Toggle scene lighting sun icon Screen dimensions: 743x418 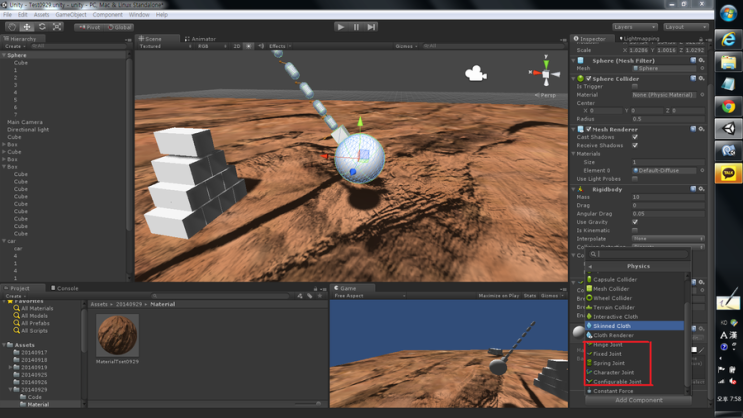[x=249, y=46]
